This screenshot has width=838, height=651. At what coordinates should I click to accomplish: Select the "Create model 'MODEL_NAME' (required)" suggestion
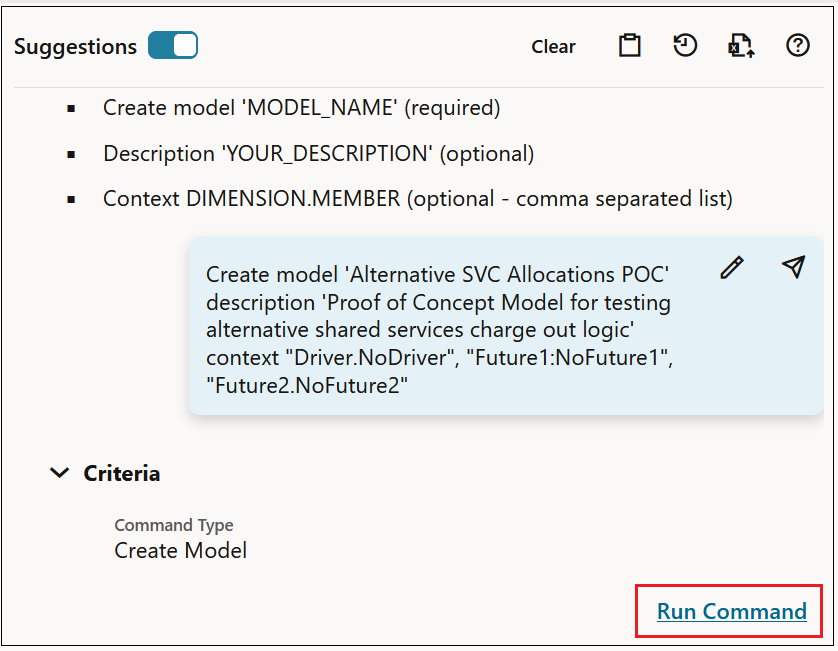click(x=301, y=108)
